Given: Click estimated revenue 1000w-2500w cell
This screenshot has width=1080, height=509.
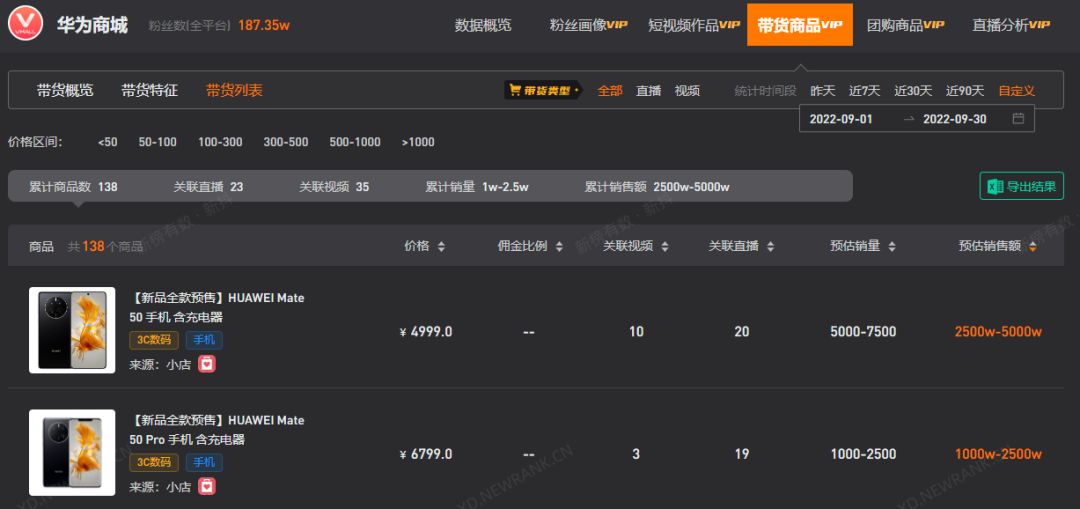Looking at the screenshot, I should (x=998, y=455).
